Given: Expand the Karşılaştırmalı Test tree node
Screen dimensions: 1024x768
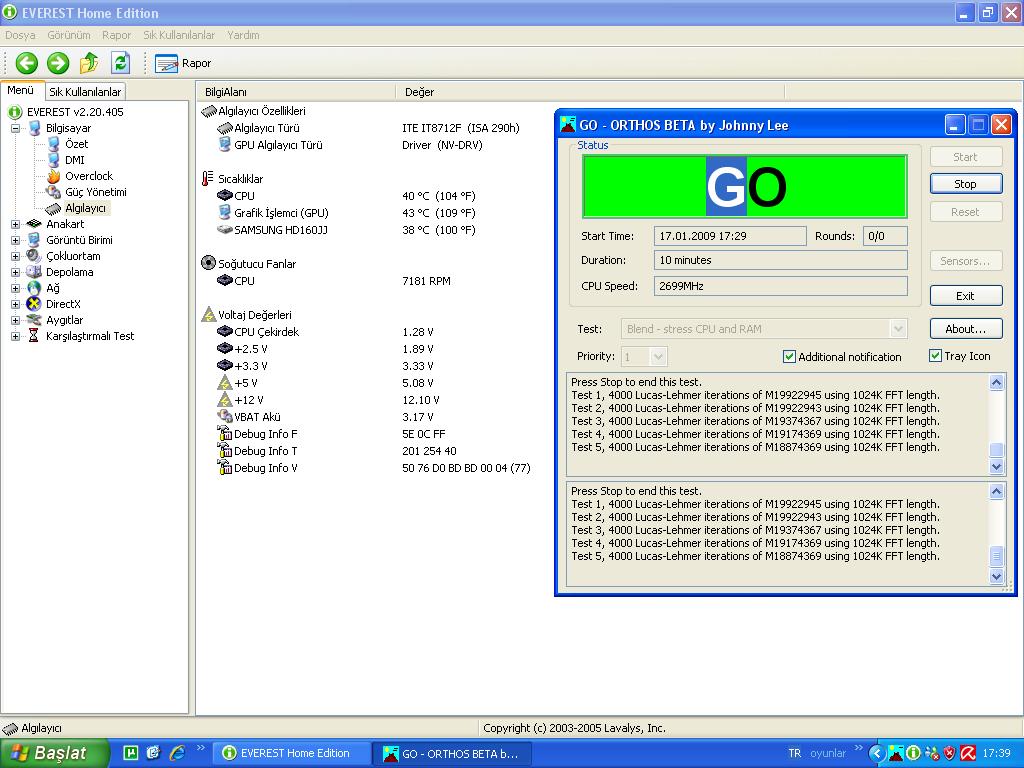Looking at the screenshot, I should [15, 336].
